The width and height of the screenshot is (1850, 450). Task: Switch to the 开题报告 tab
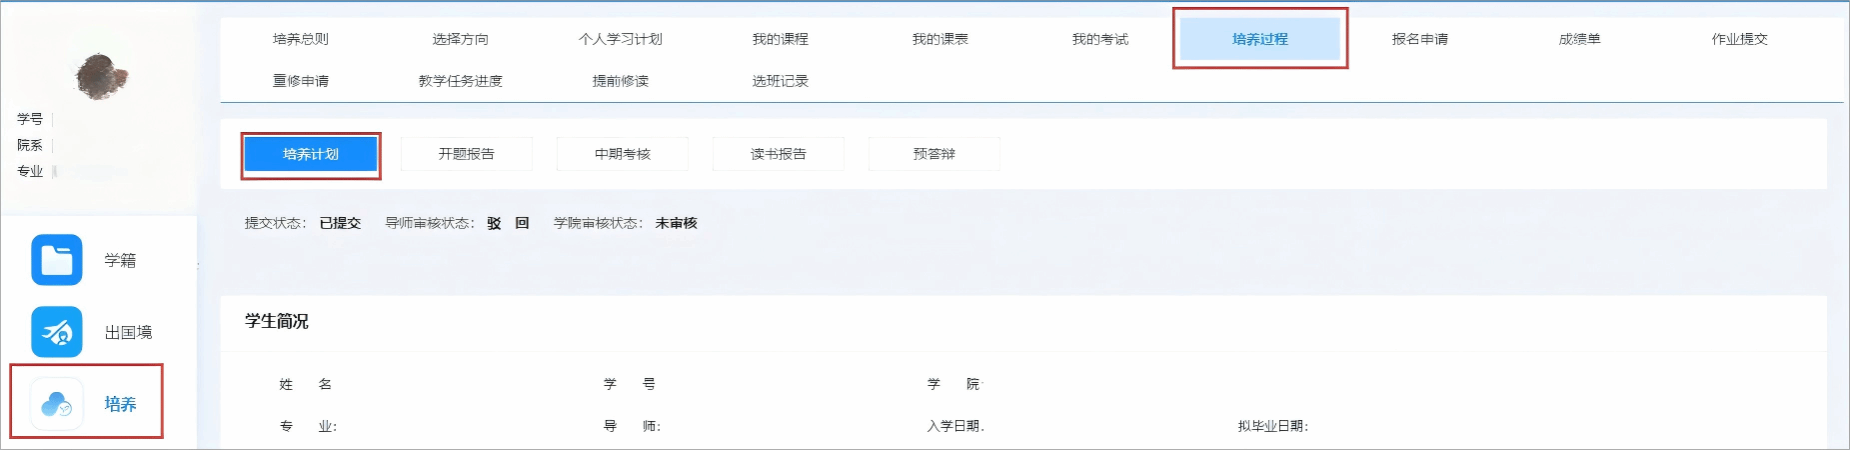tap(466, 154)
